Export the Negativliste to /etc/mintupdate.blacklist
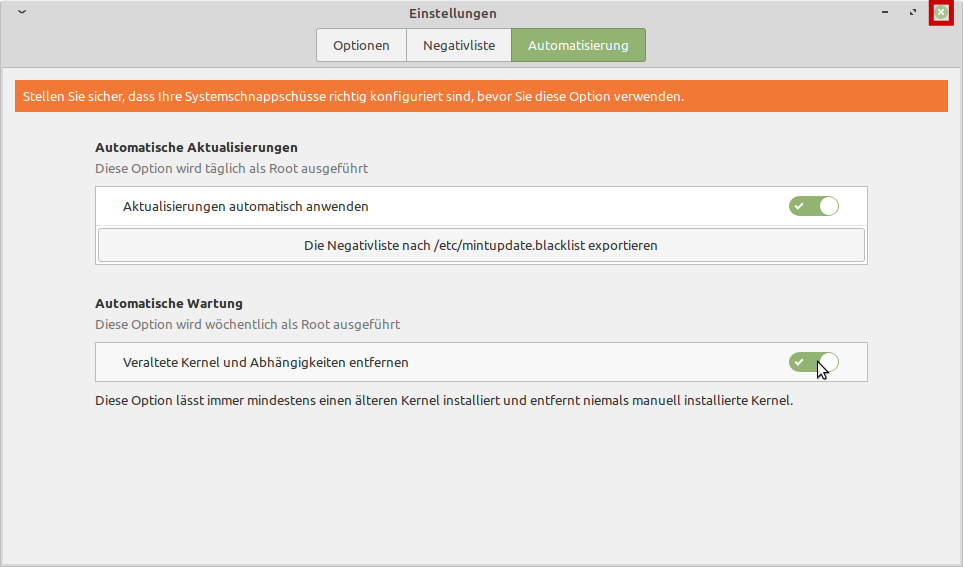 coord(481,245)
